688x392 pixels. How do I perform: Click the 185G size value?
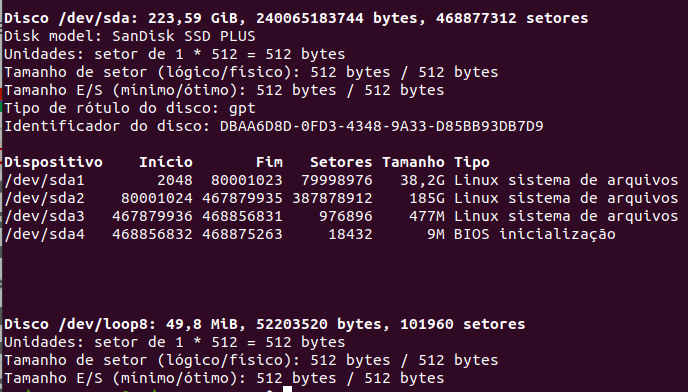[x=426, y=198]
